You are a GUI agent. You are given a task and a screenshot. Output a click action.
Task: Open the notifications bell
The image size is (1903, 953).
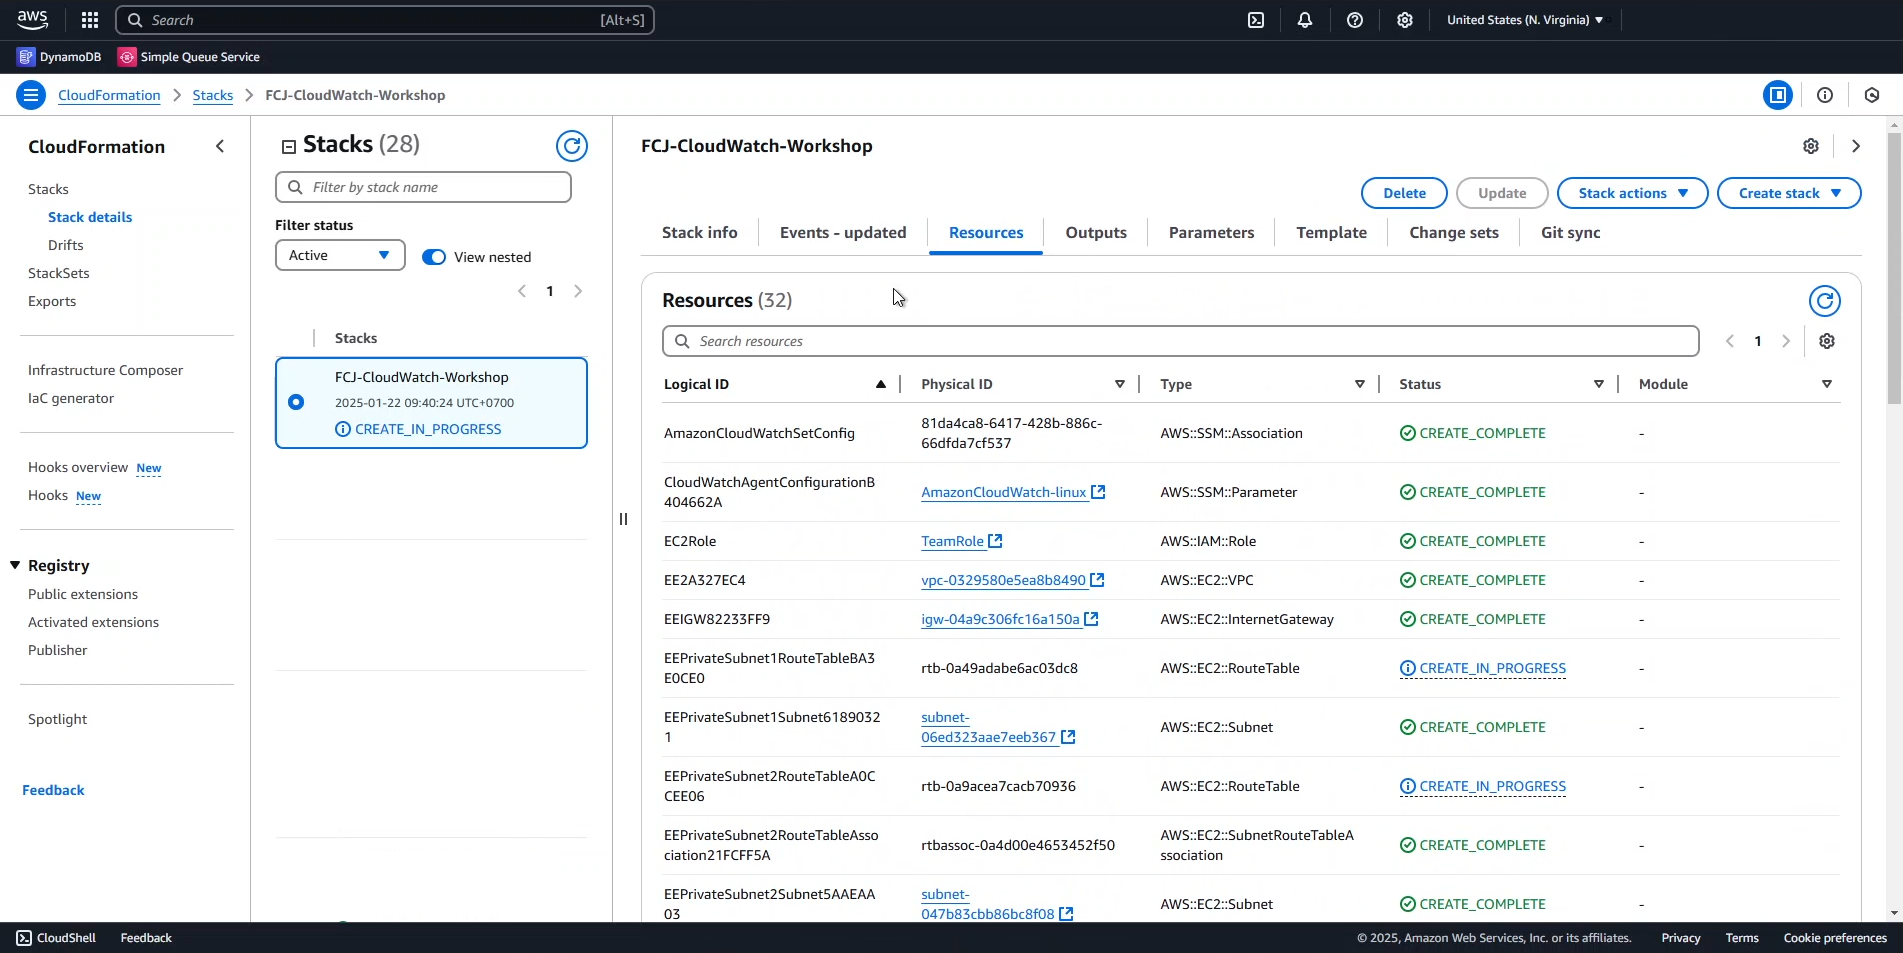click(x=1305, y=20)
